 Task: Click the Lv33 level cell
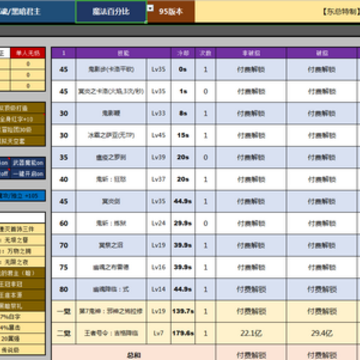tap(159, 114)
